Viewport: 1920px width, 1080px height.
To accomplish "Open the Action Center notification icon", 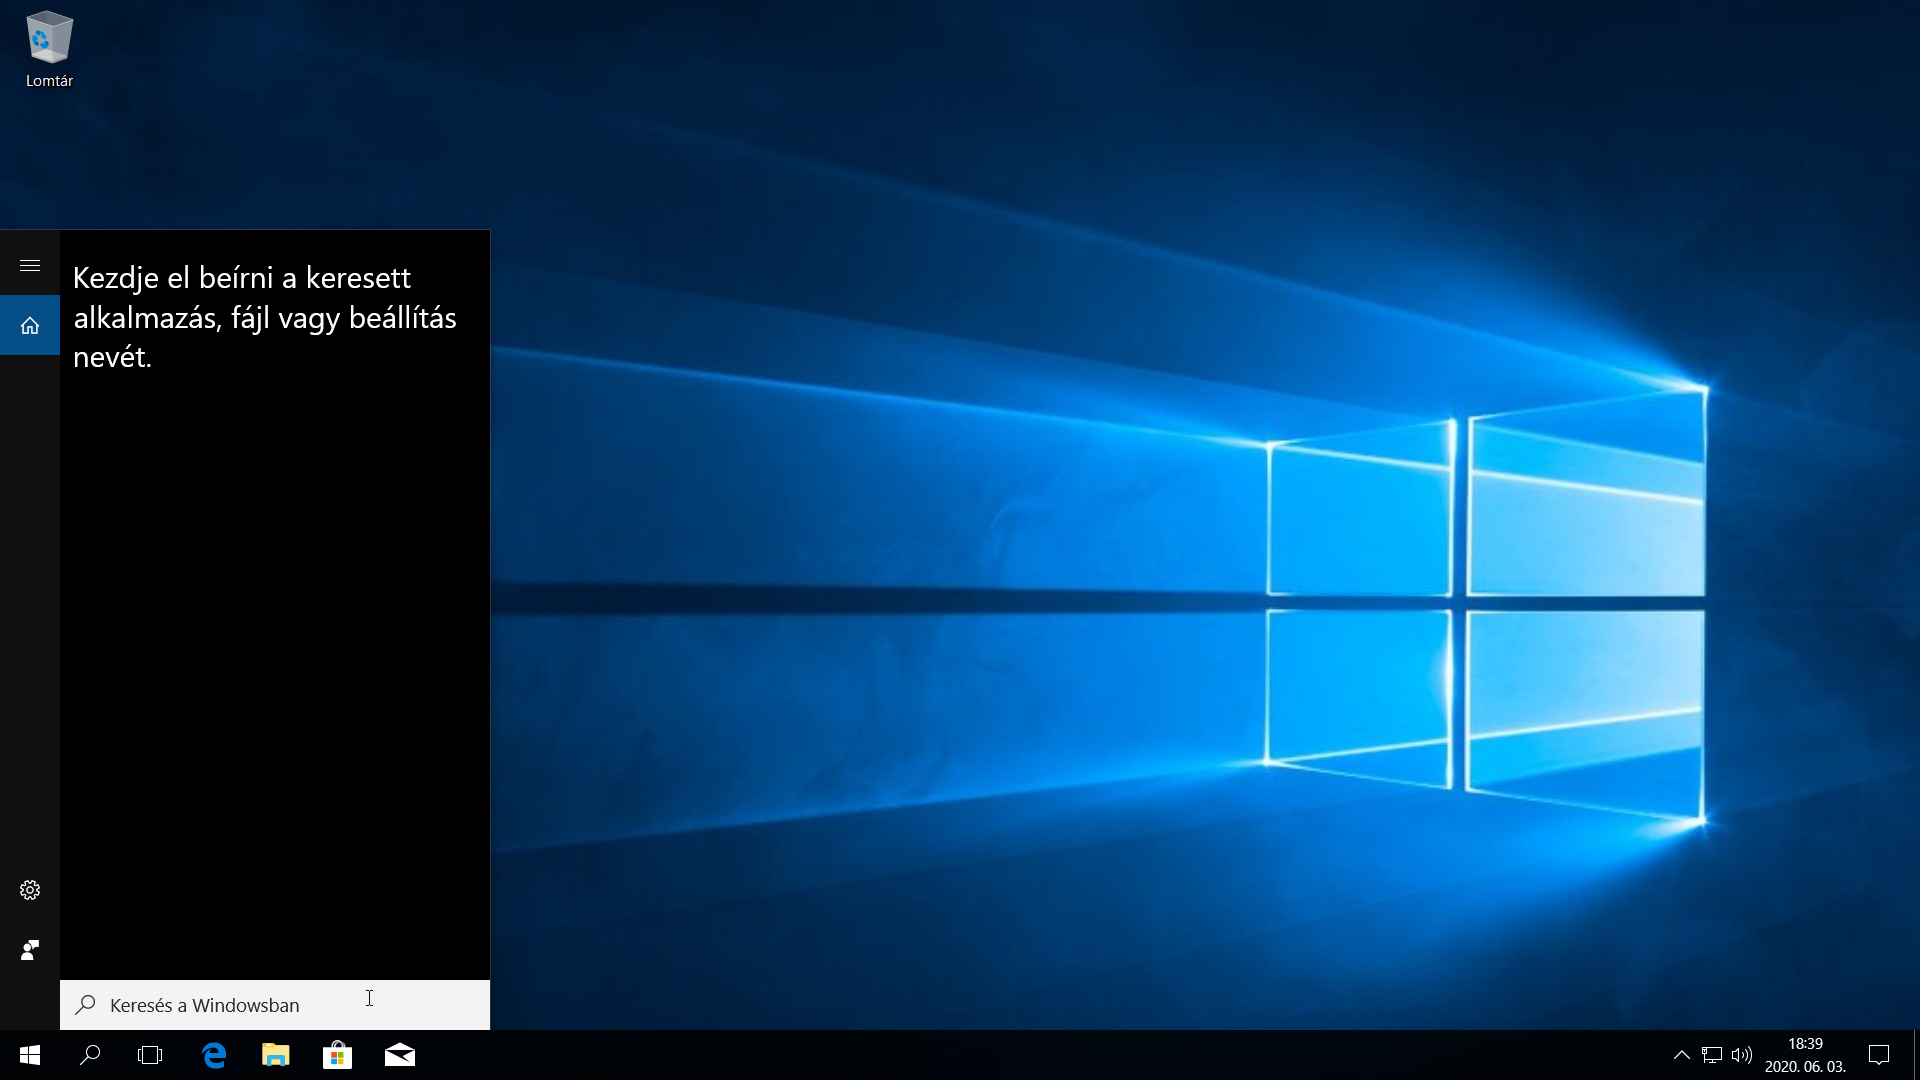I will [1879, 1055].
